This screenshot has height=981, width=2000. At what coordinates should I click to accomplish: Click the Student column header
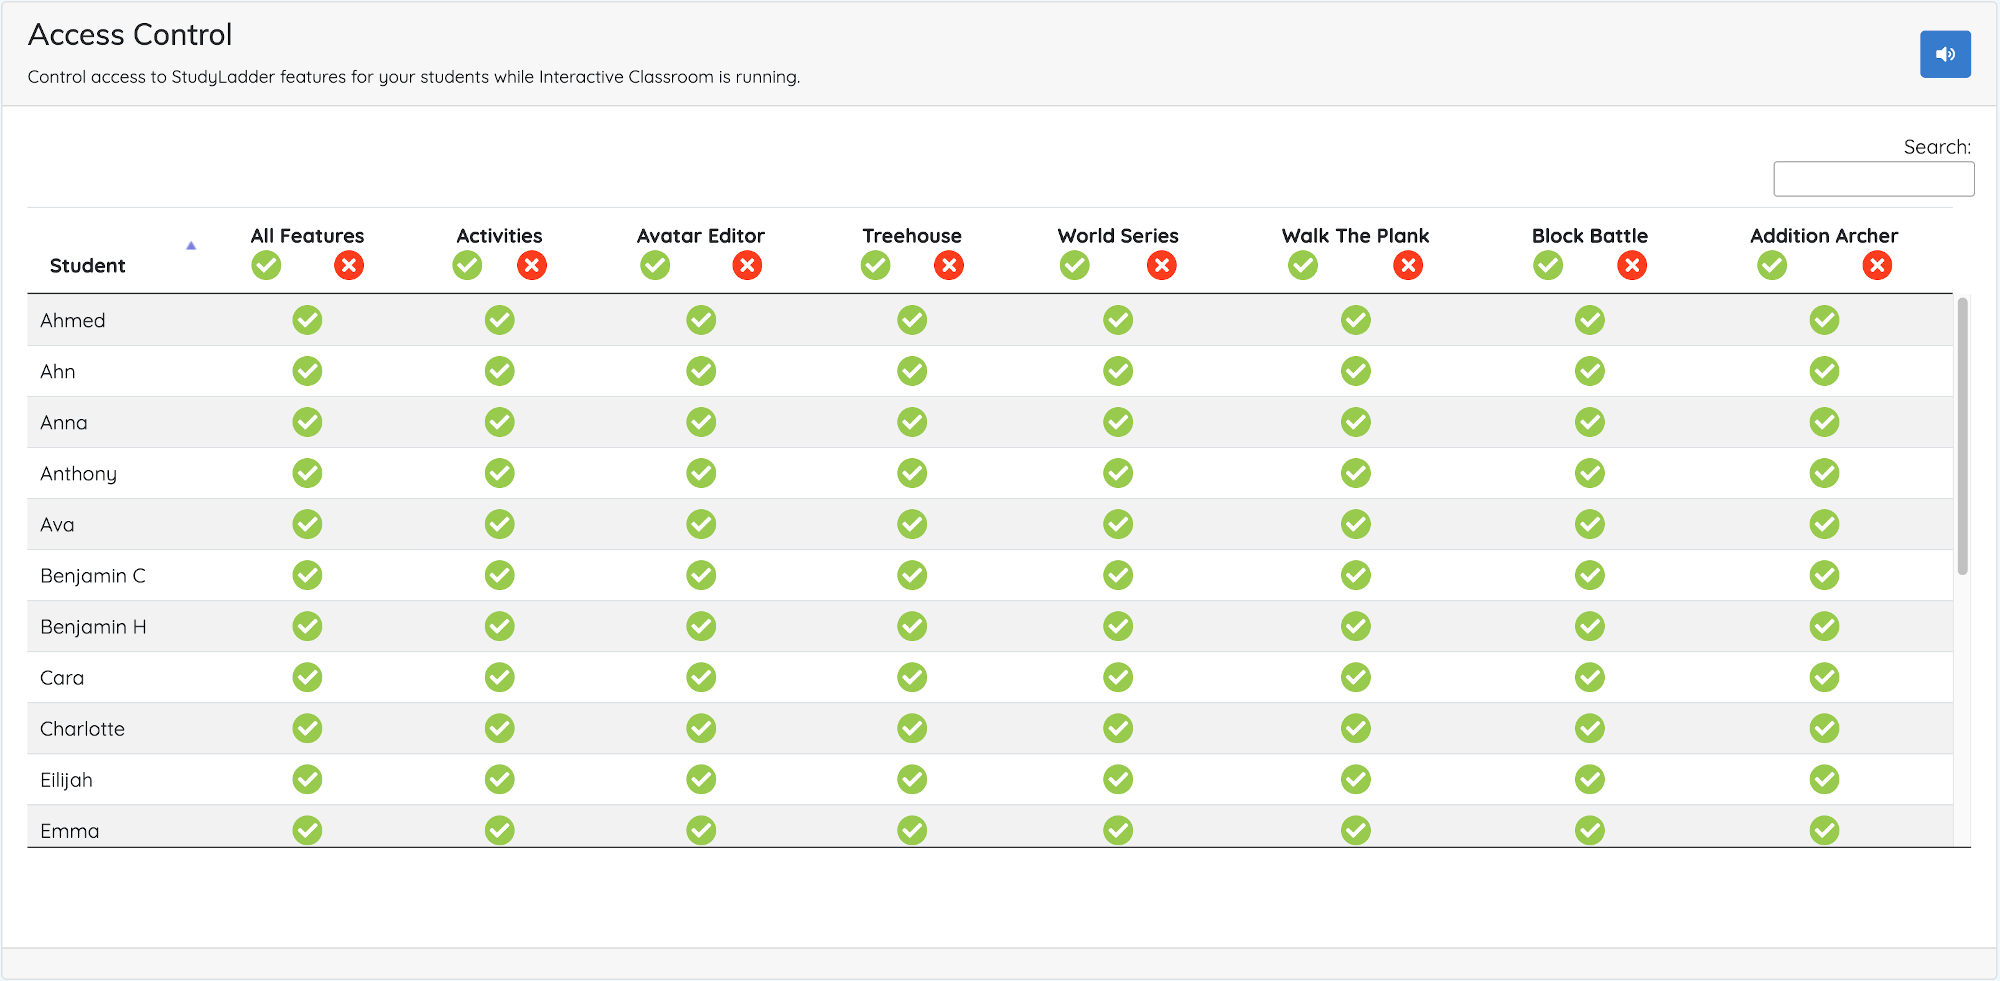(x=88, y=266)
